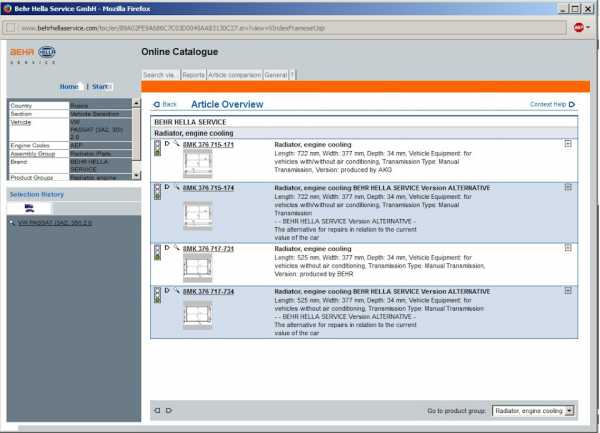The width and height of the screenshot is (600, 433).
Task: Expand details for article 8MK 376 715-171
Action: click(x=568, y=145)
